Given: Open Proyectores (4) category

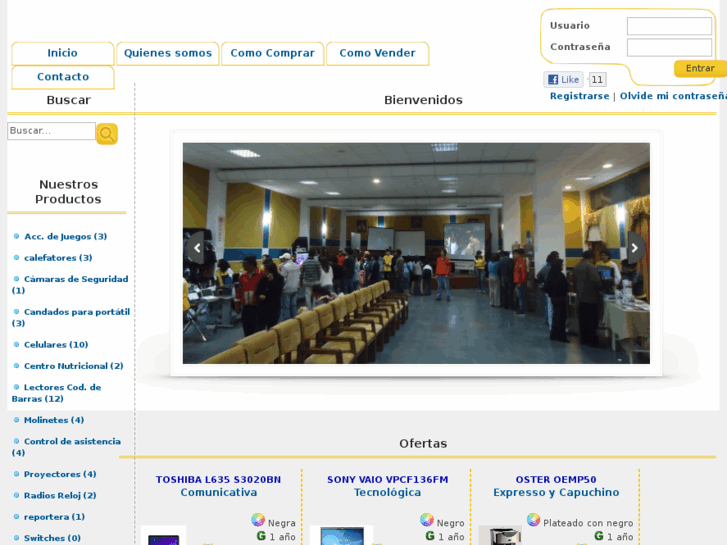Looking at the screenshot, I should coord(60,474).
